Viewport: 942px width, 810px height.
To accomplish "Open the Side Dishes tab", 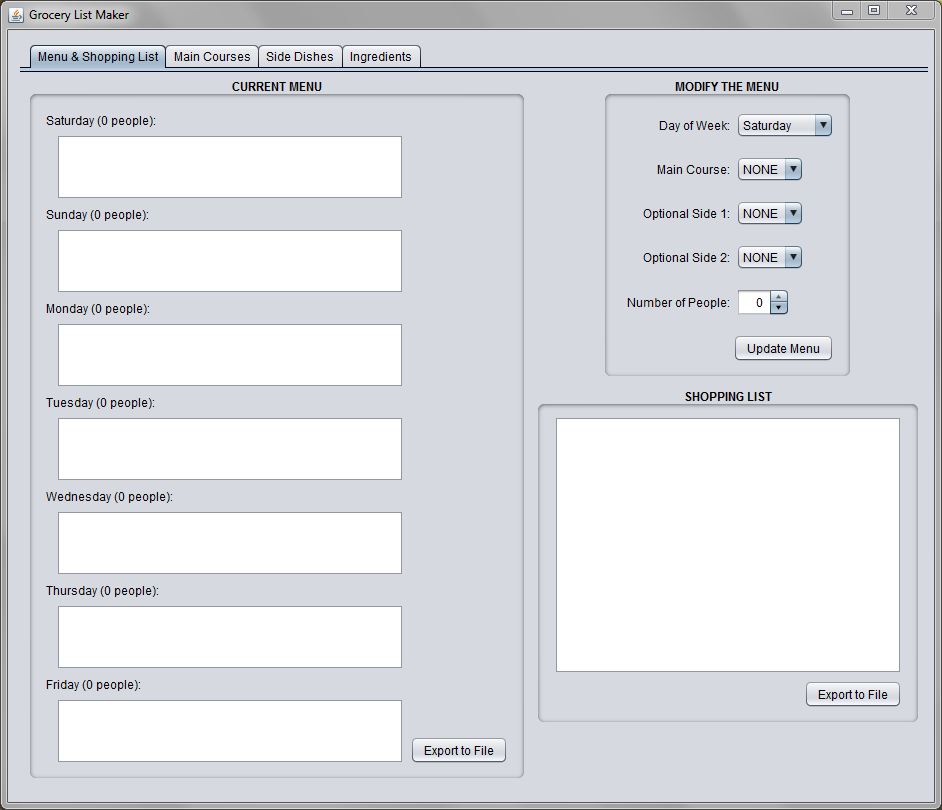I will (x=299, y=57).
